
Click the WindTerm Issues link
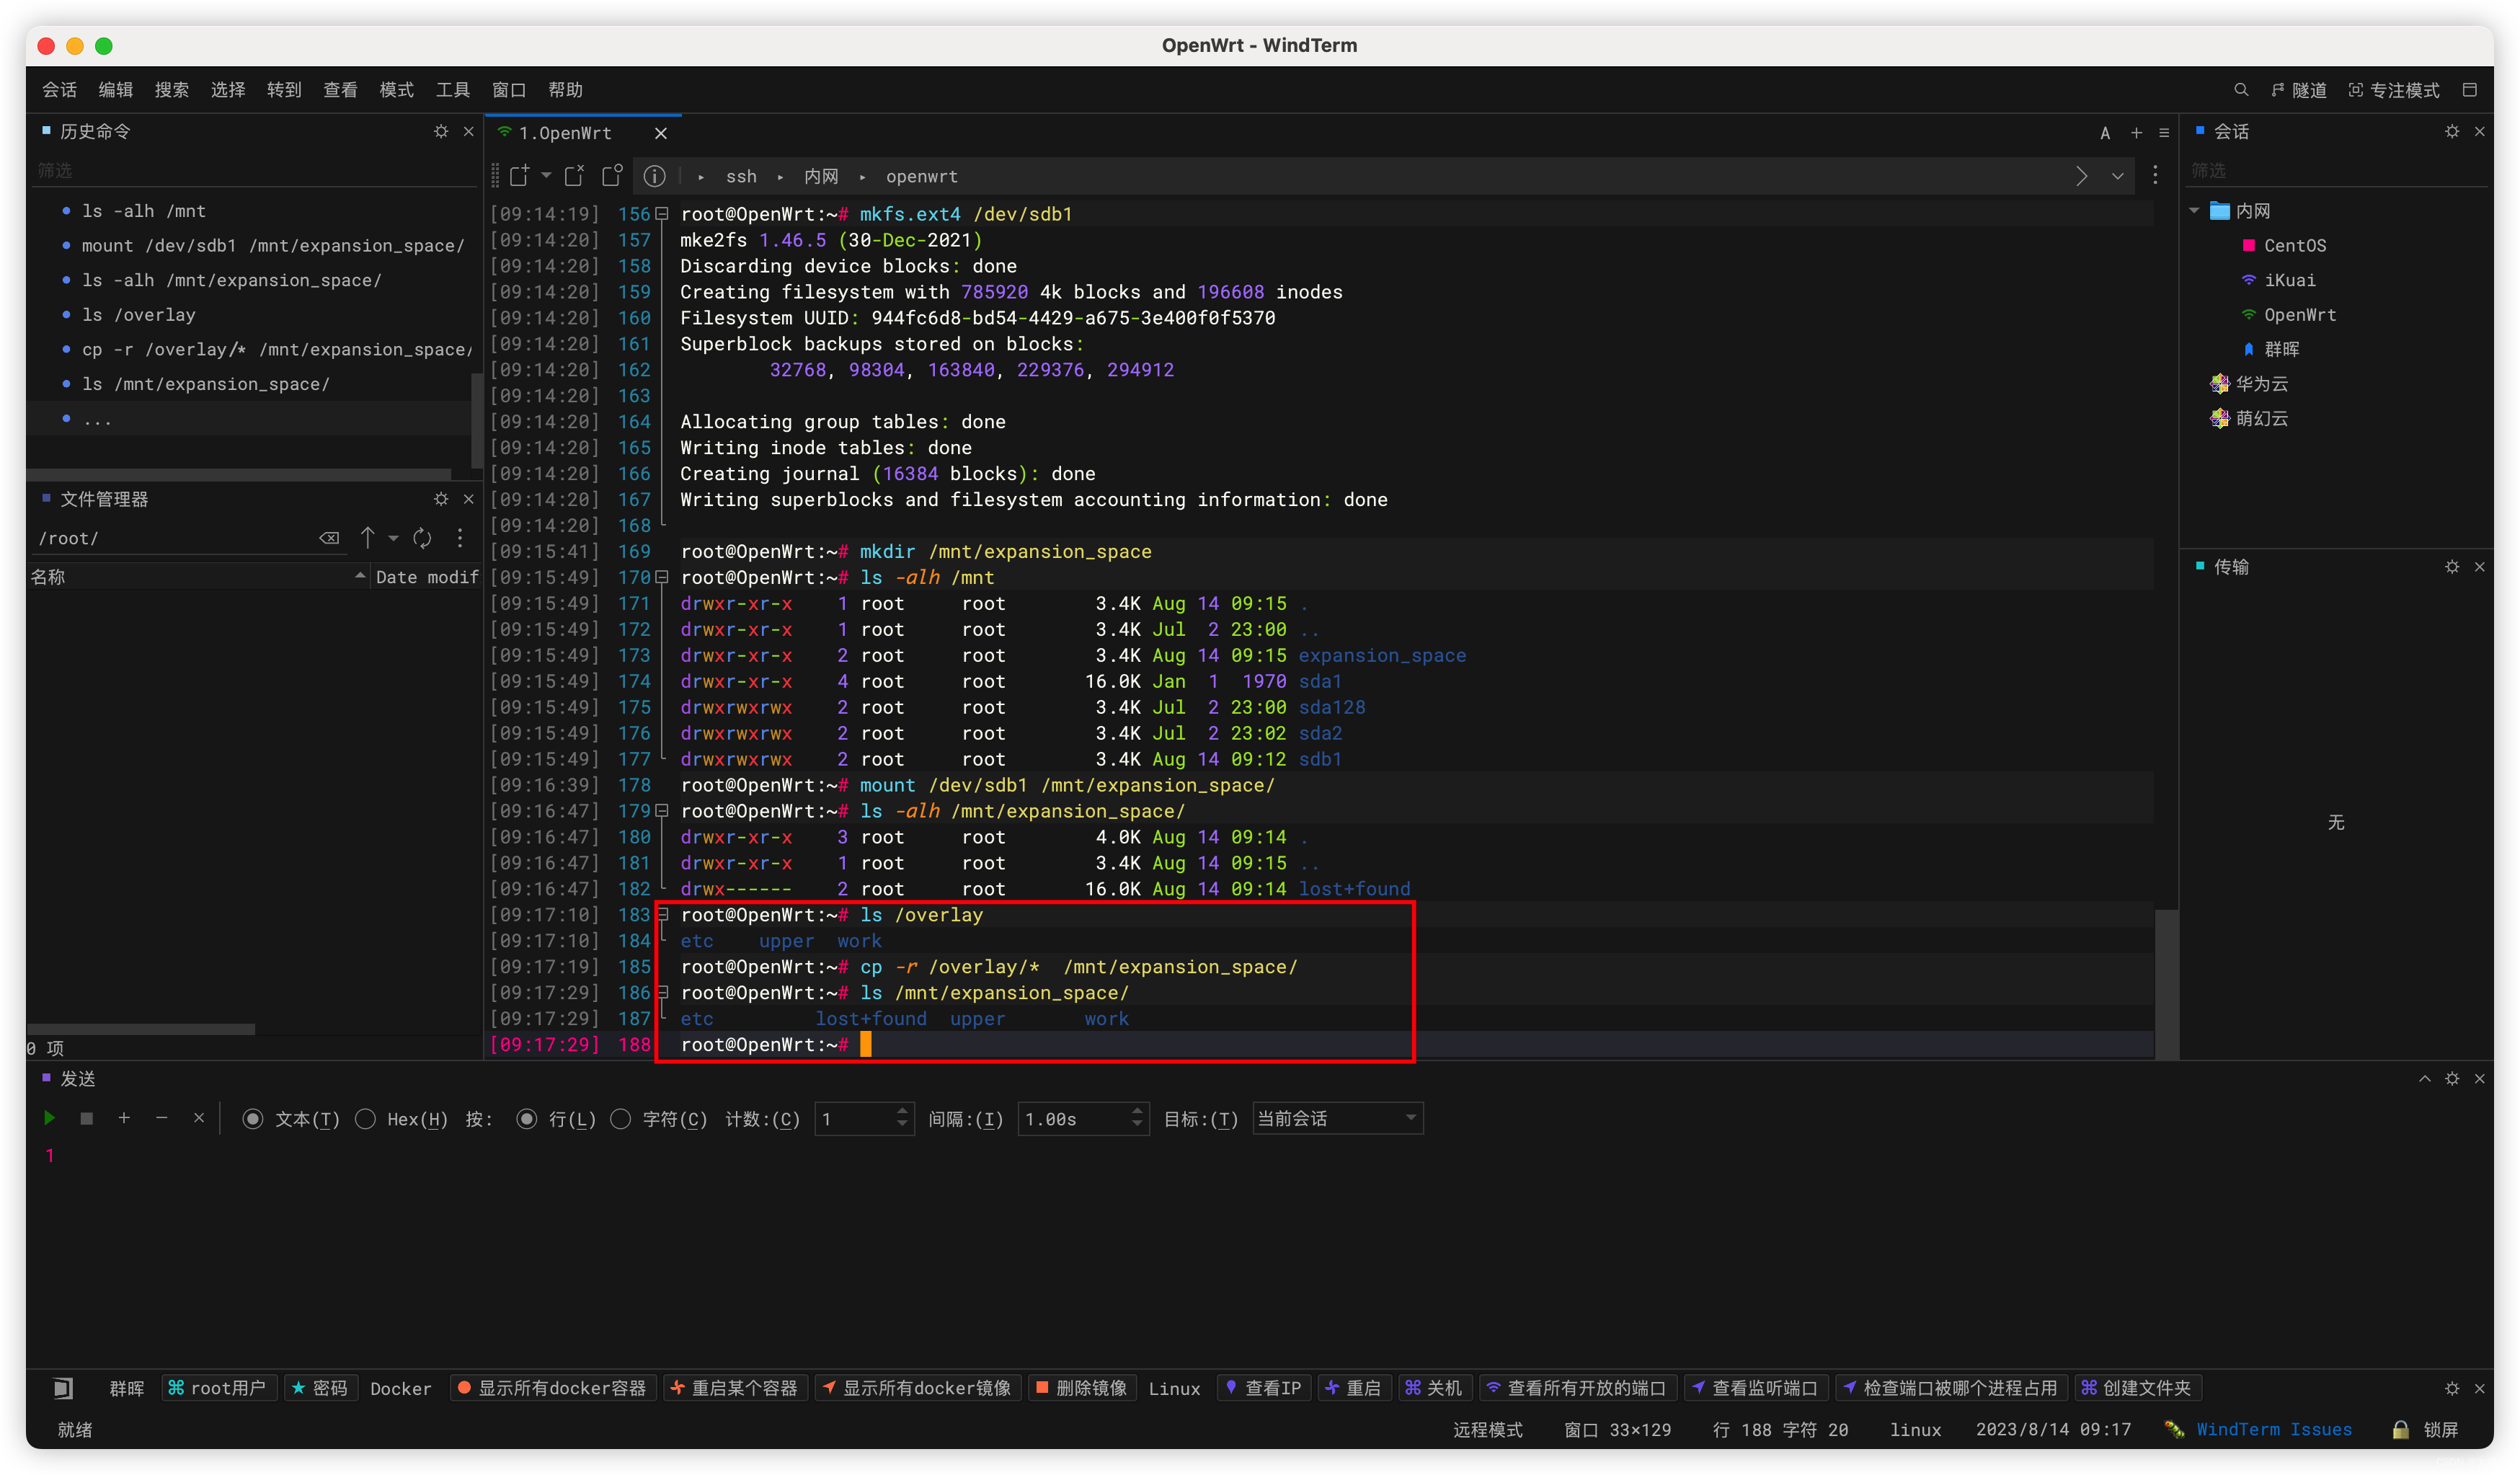click(x=2273, y=1429)
